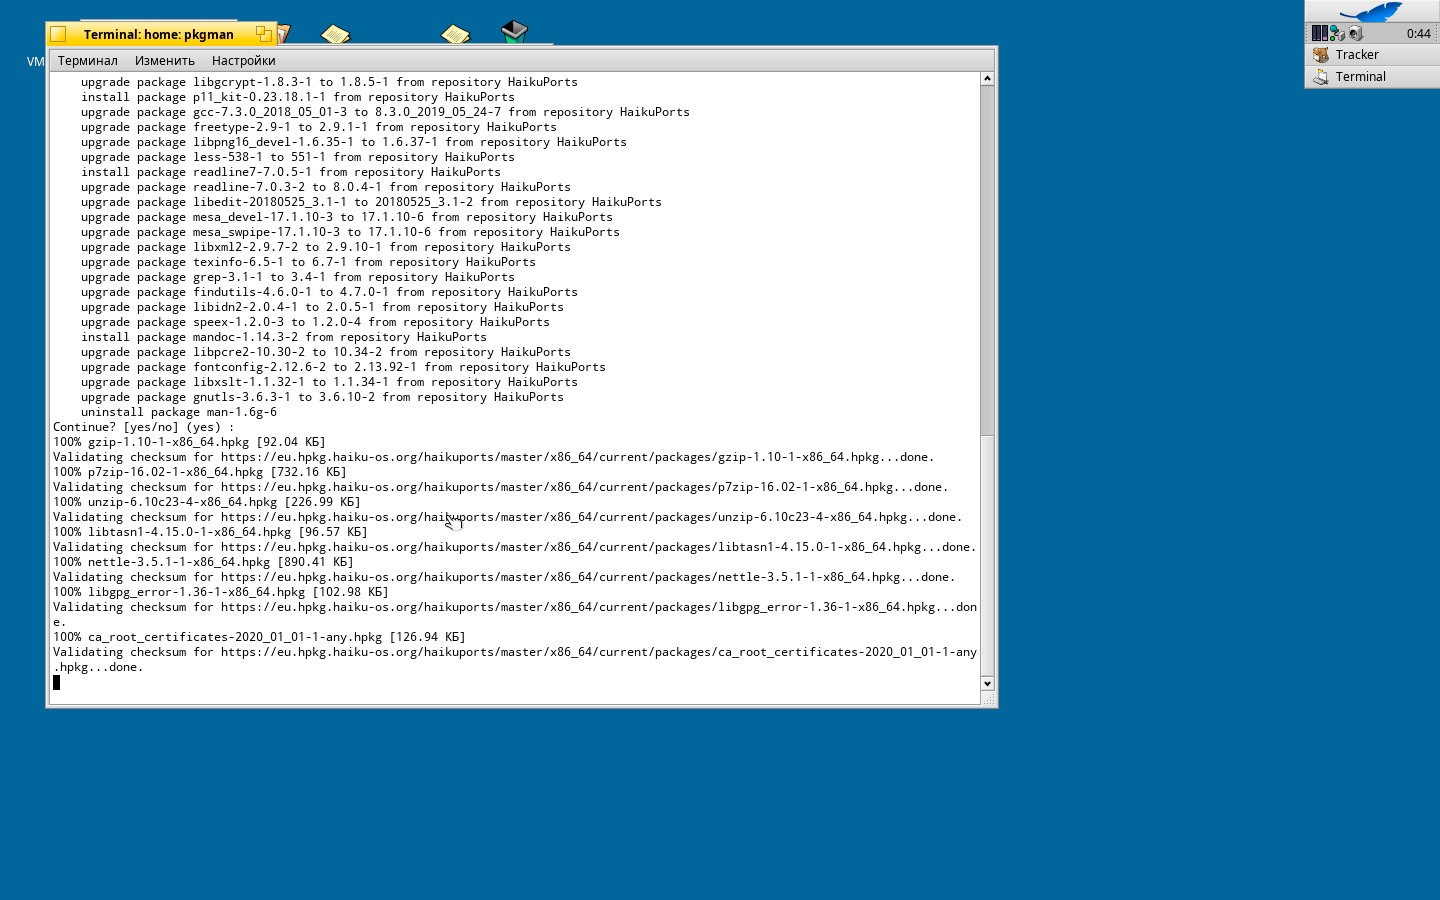
Task: Open the Настройки menu
Action: [x=243, y=61]
